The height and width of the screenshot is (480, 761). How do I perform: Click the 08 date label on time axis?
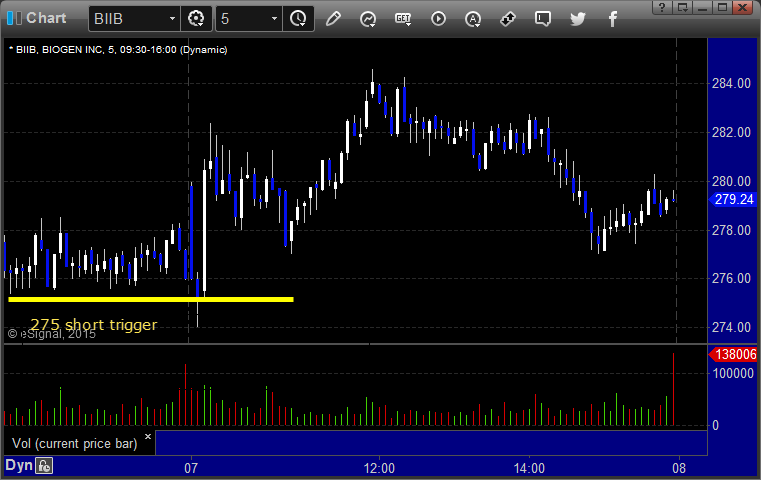click(678, 468)
